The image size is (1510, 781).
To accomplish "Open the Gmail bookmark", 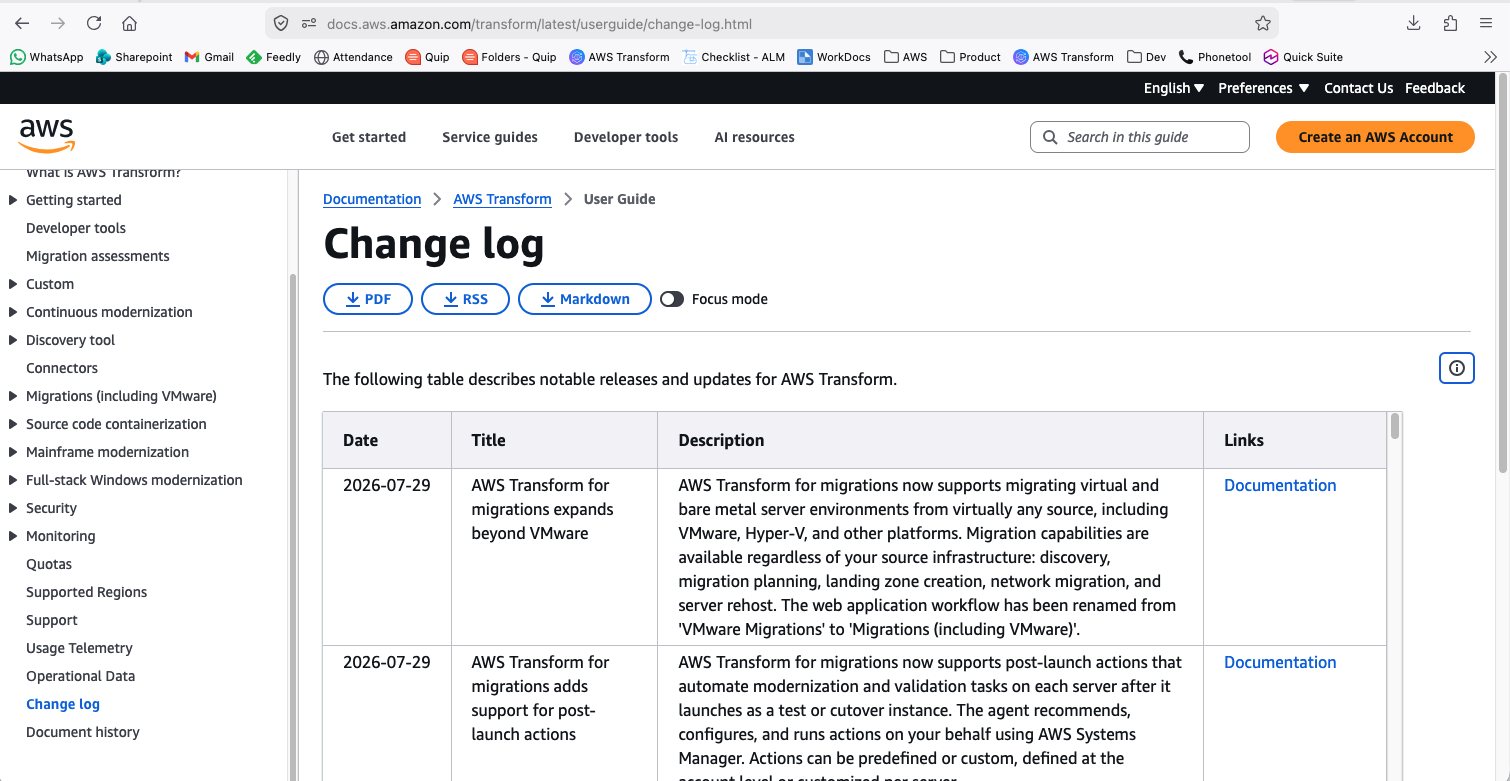I will tap(209, 57).
